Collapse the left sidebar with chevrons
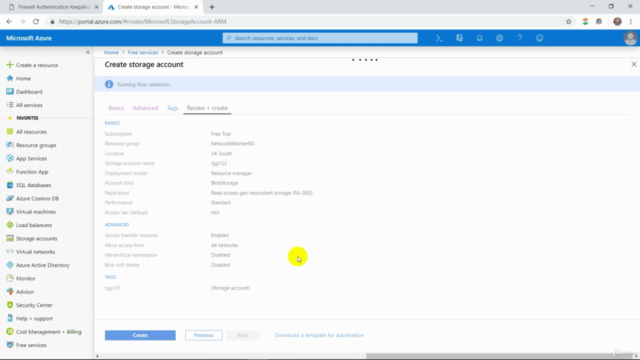Screen dimensions: 640x360 (88, 52)
